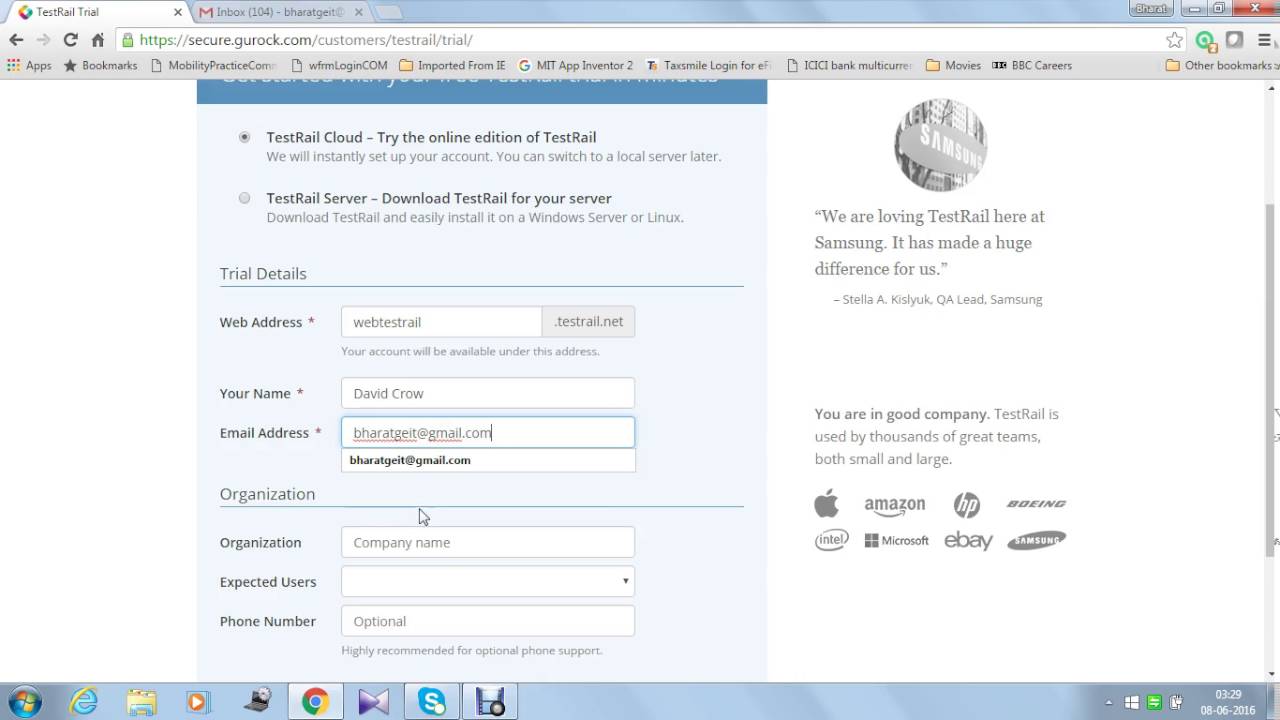Viewport: 1280px width, 720px height.
Task: Click the Boeing logo
Action: [x=1036, y=503]
